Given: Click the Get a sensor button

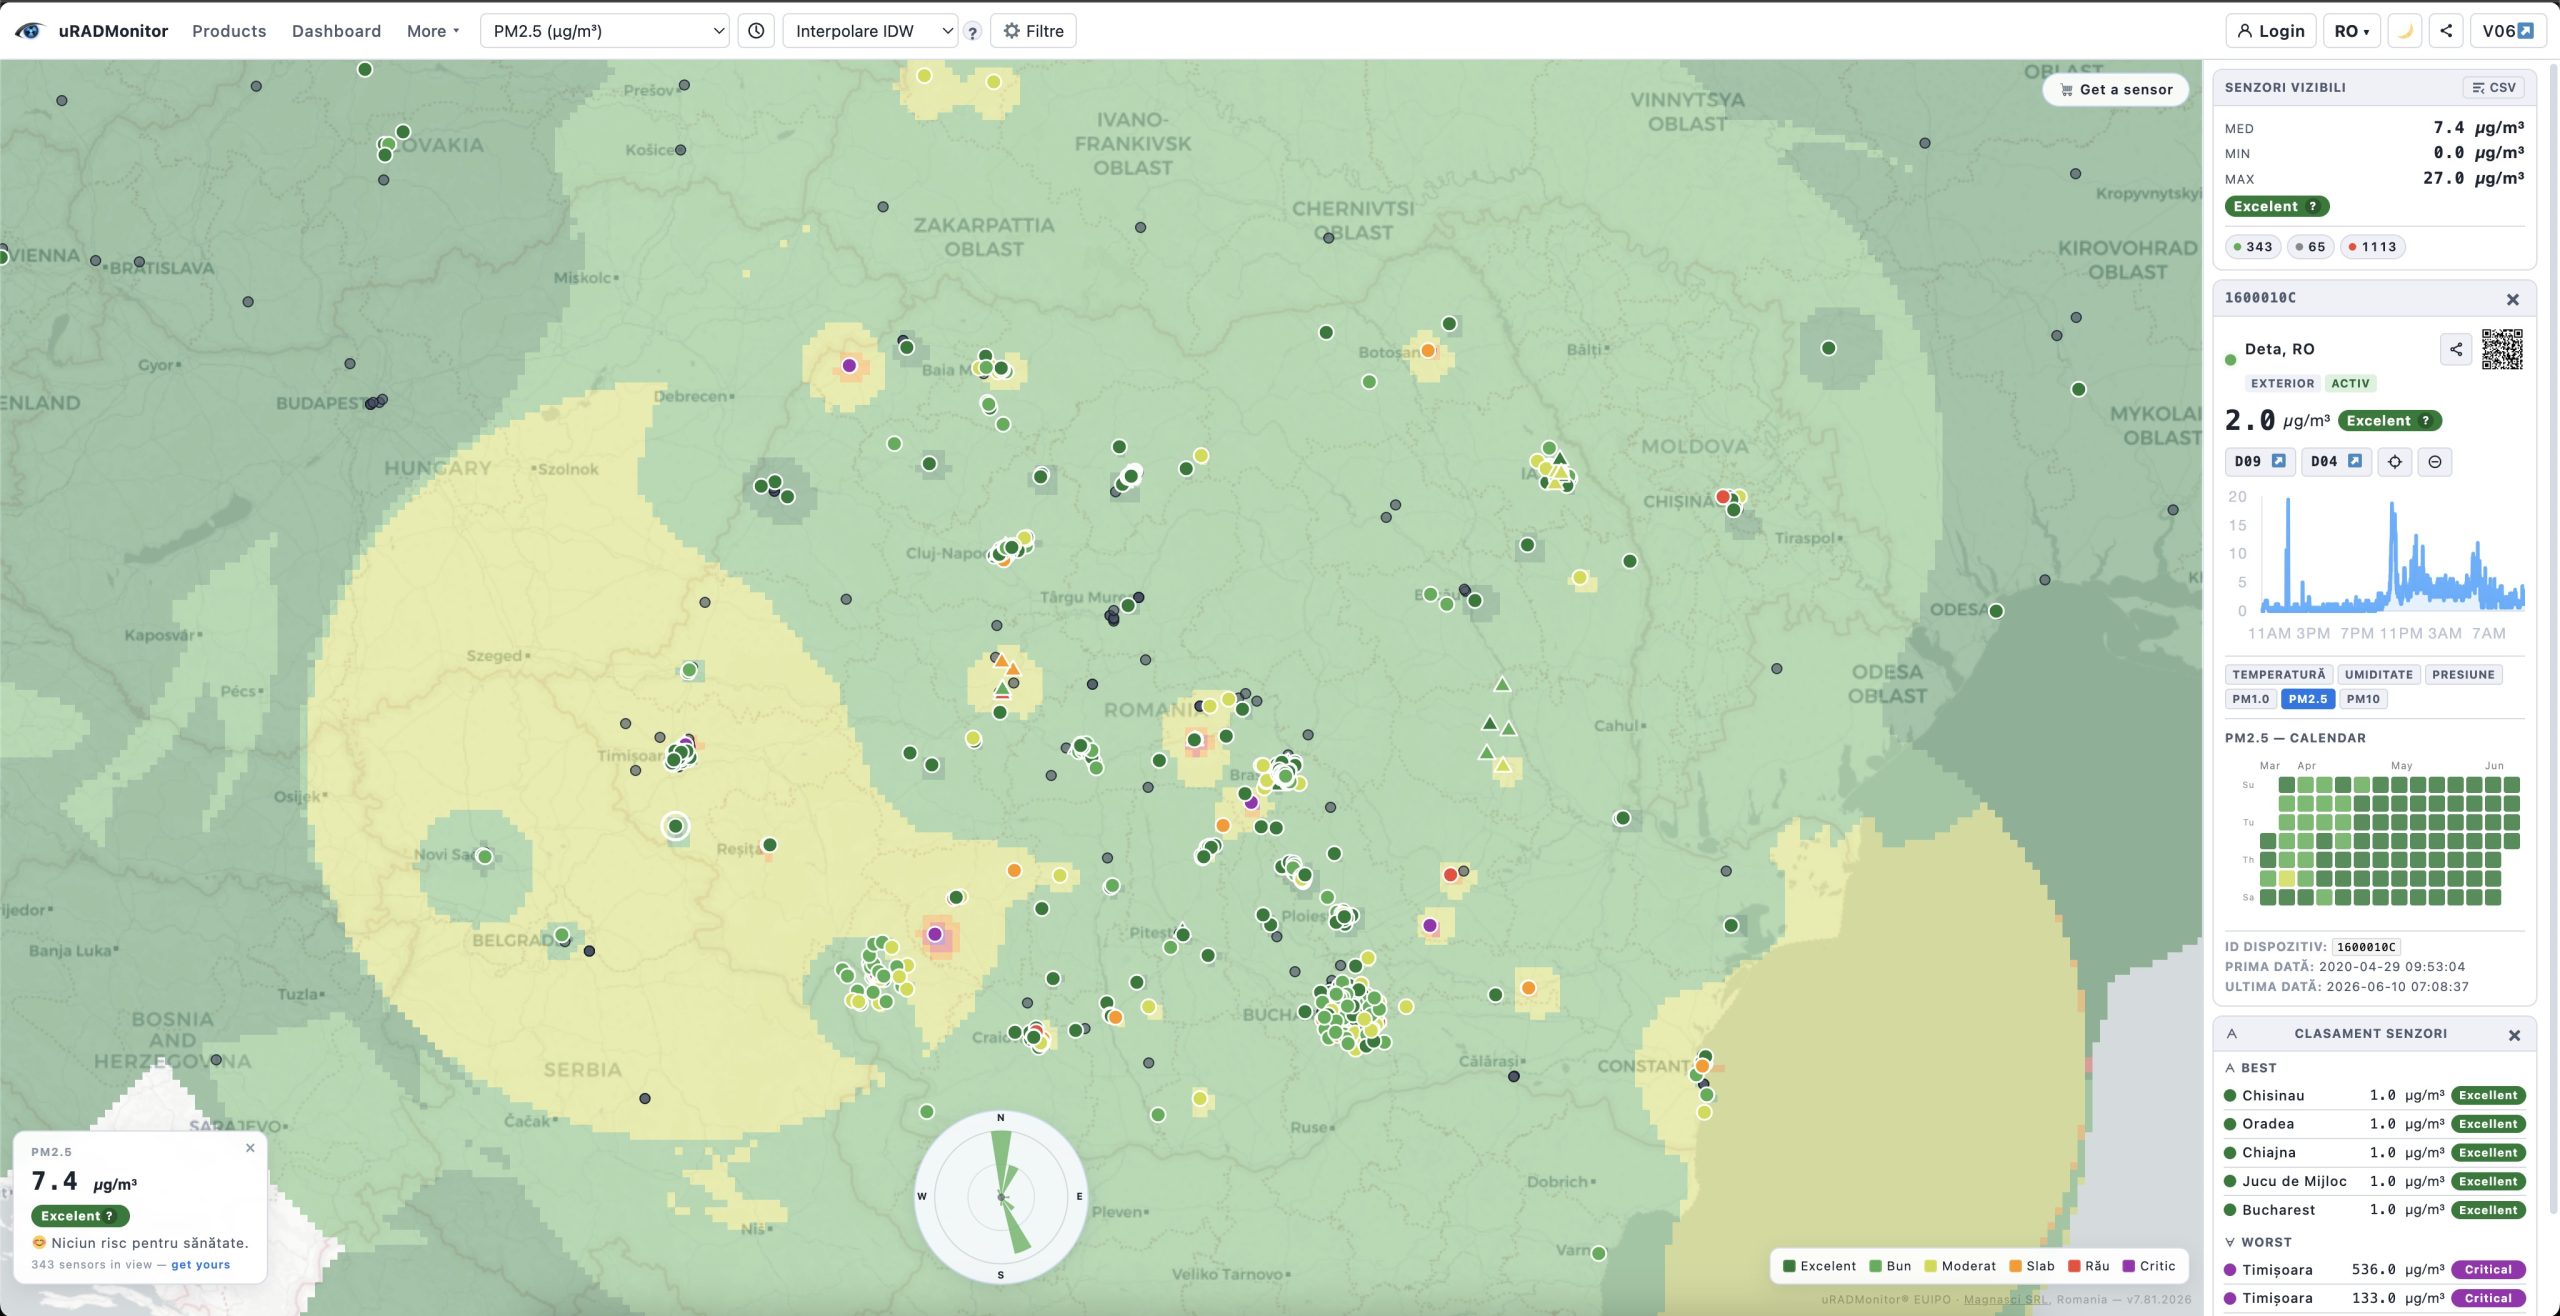Looking at the screenshot, I should tap(2115, 90).
